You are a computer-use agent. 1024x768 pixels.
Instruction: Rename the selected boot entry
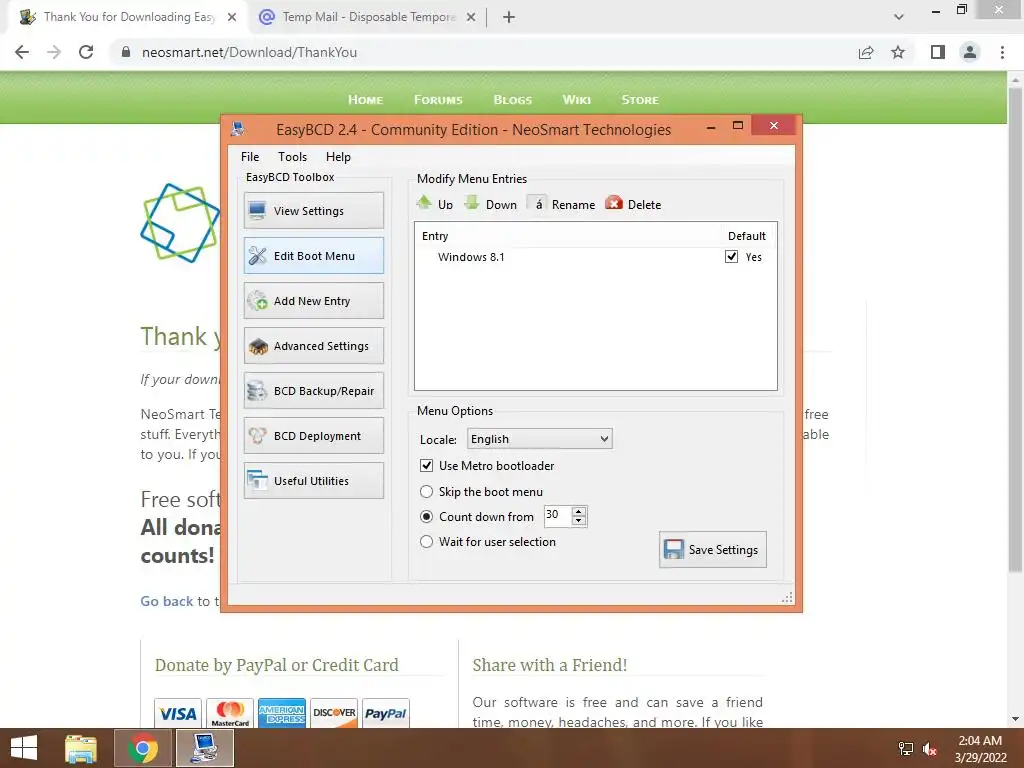click(562, 204)
